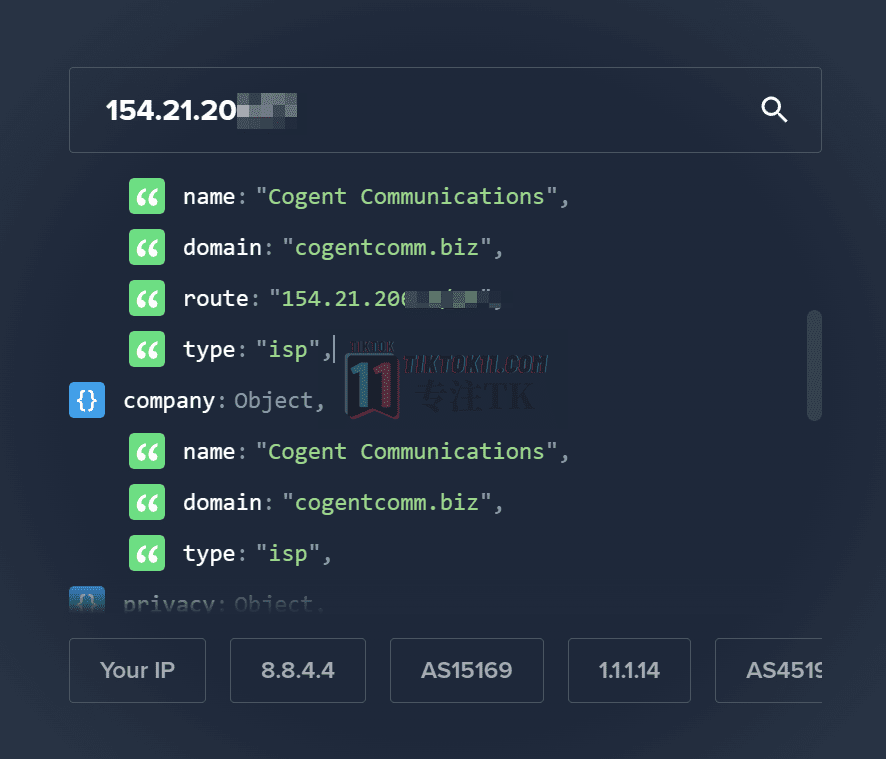Collapse the company: Object row
The height and width of the screenshot is (759, 886).
[197, 400]
